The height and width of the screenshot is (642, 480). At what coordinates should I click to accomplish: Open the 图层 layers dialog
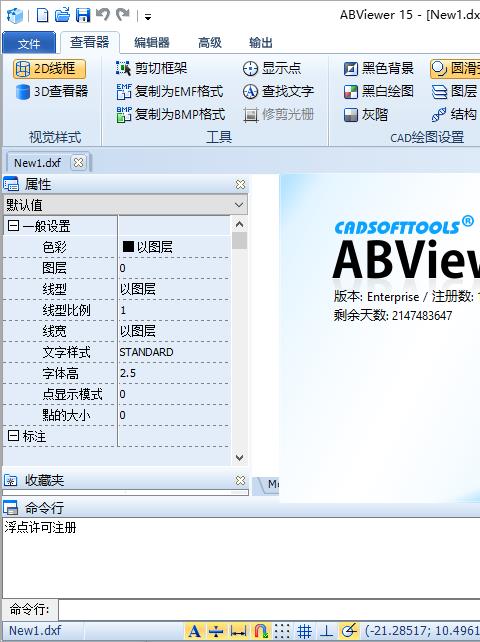(455, 91)
